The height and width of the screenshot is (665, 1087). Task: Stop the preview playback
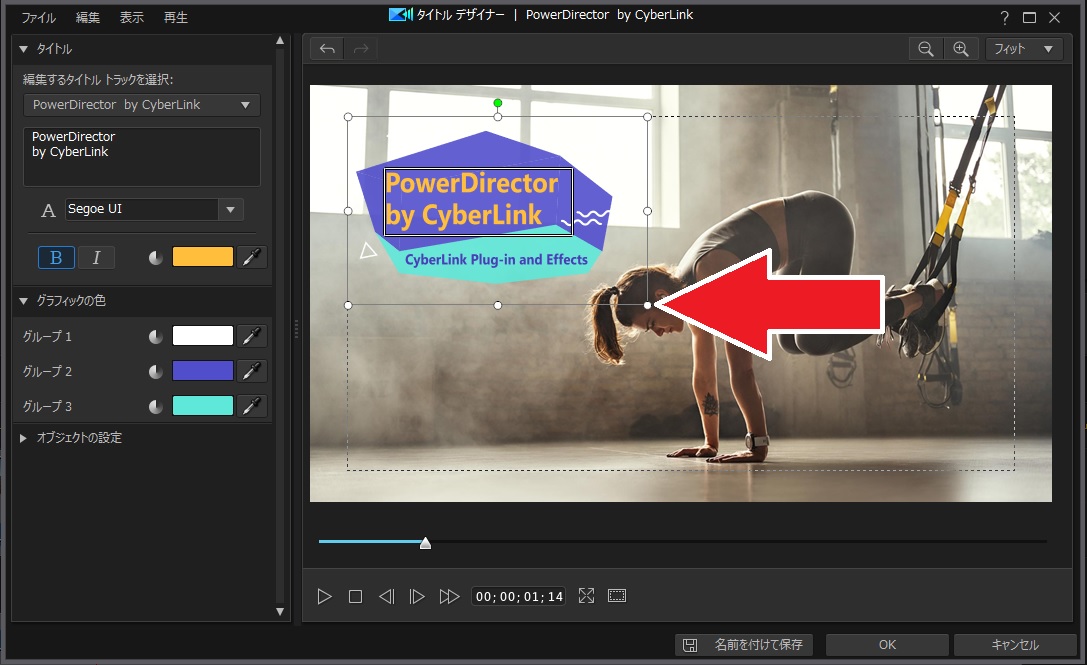(356, 596)
